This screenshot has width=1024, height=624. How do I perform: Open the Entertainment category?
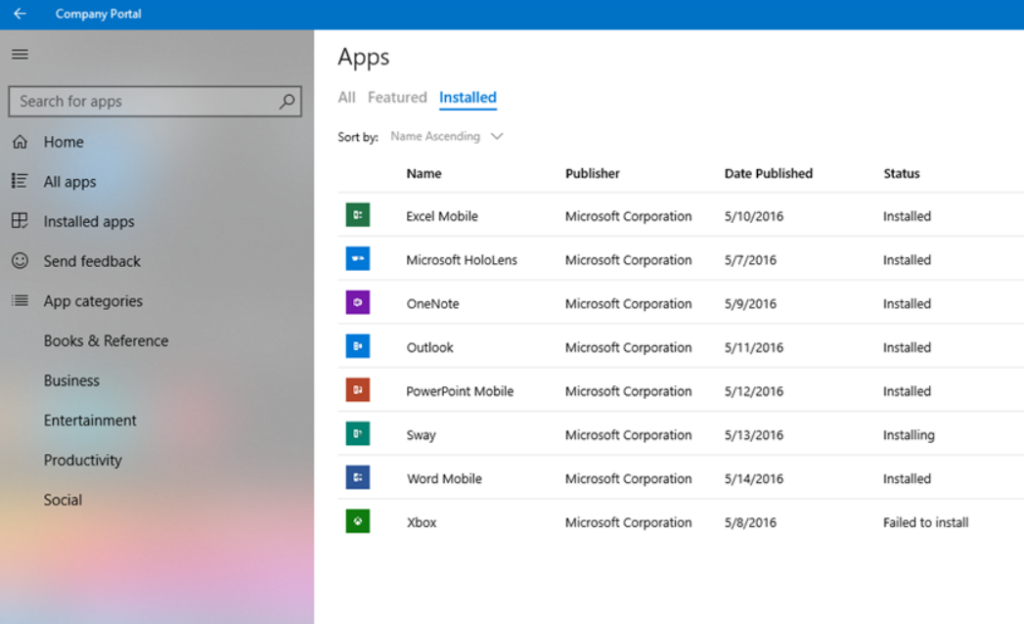[90, 420]
